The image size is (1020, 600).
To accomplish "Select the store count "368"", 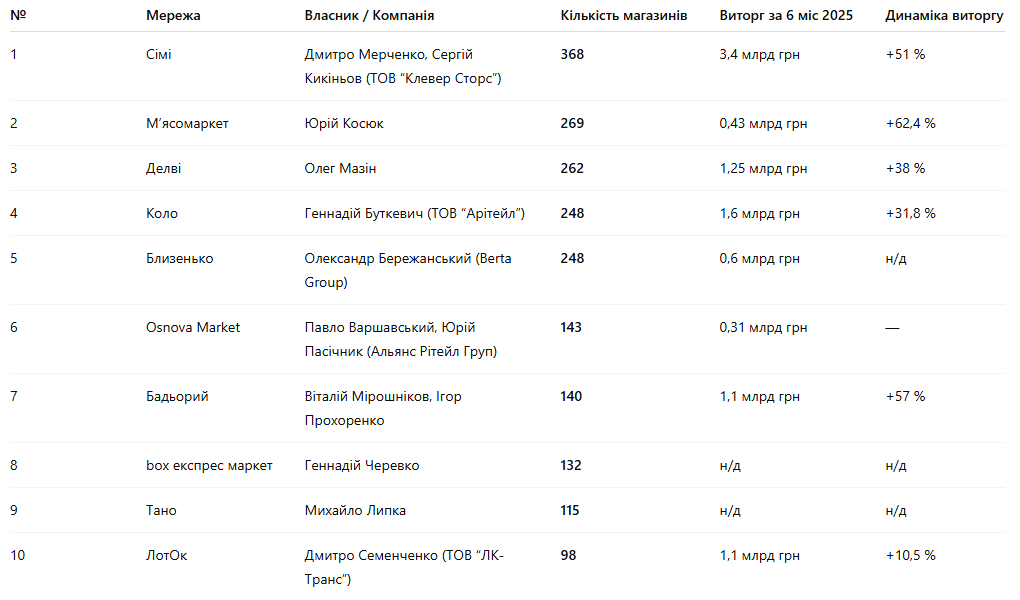I will 572,54.
